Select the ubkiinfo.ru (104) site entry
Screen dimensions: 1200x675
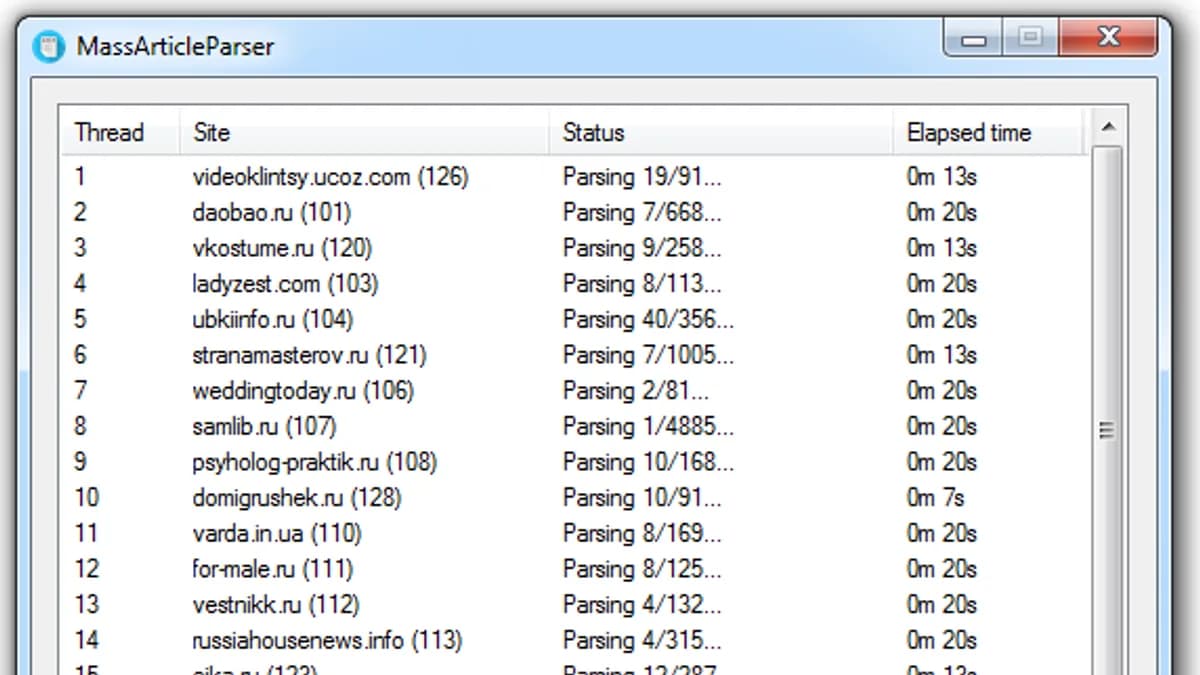click(x=272, y=320)
